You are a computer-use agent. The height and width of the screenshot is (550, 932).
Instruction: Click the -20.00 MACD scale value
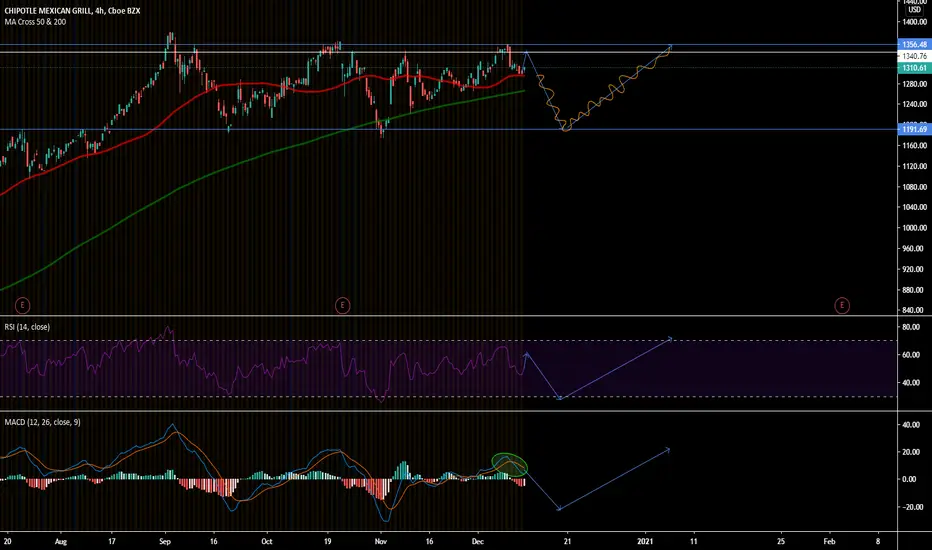coord(912,507)
